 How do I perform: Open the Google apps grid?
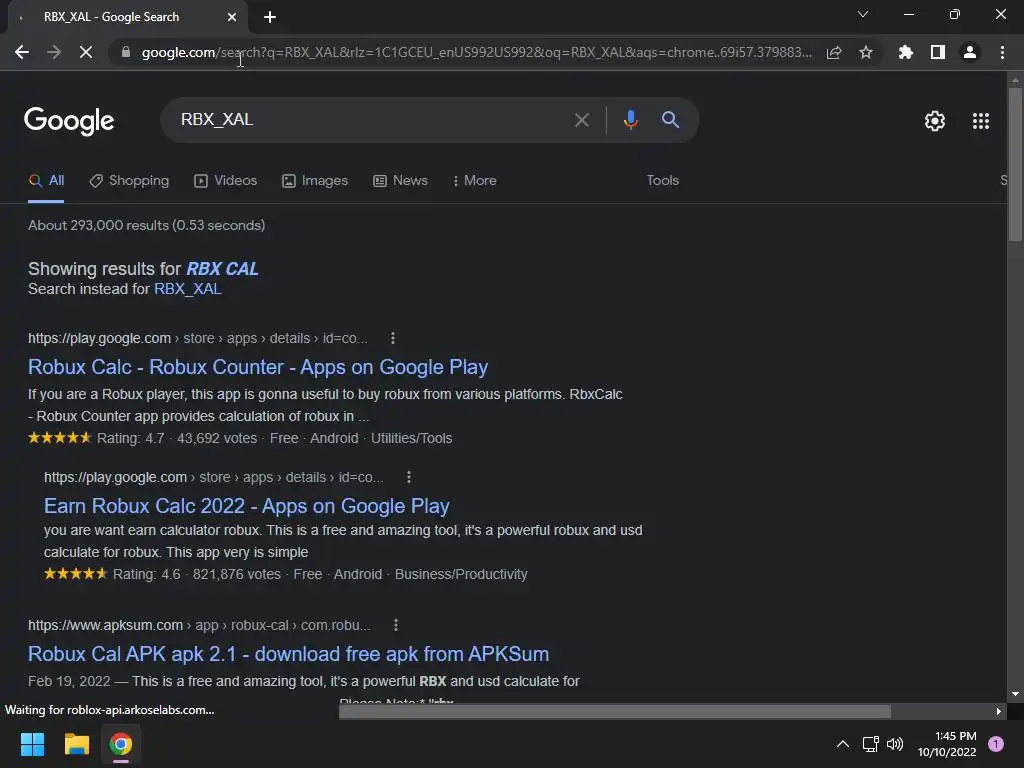click(981, 121)
